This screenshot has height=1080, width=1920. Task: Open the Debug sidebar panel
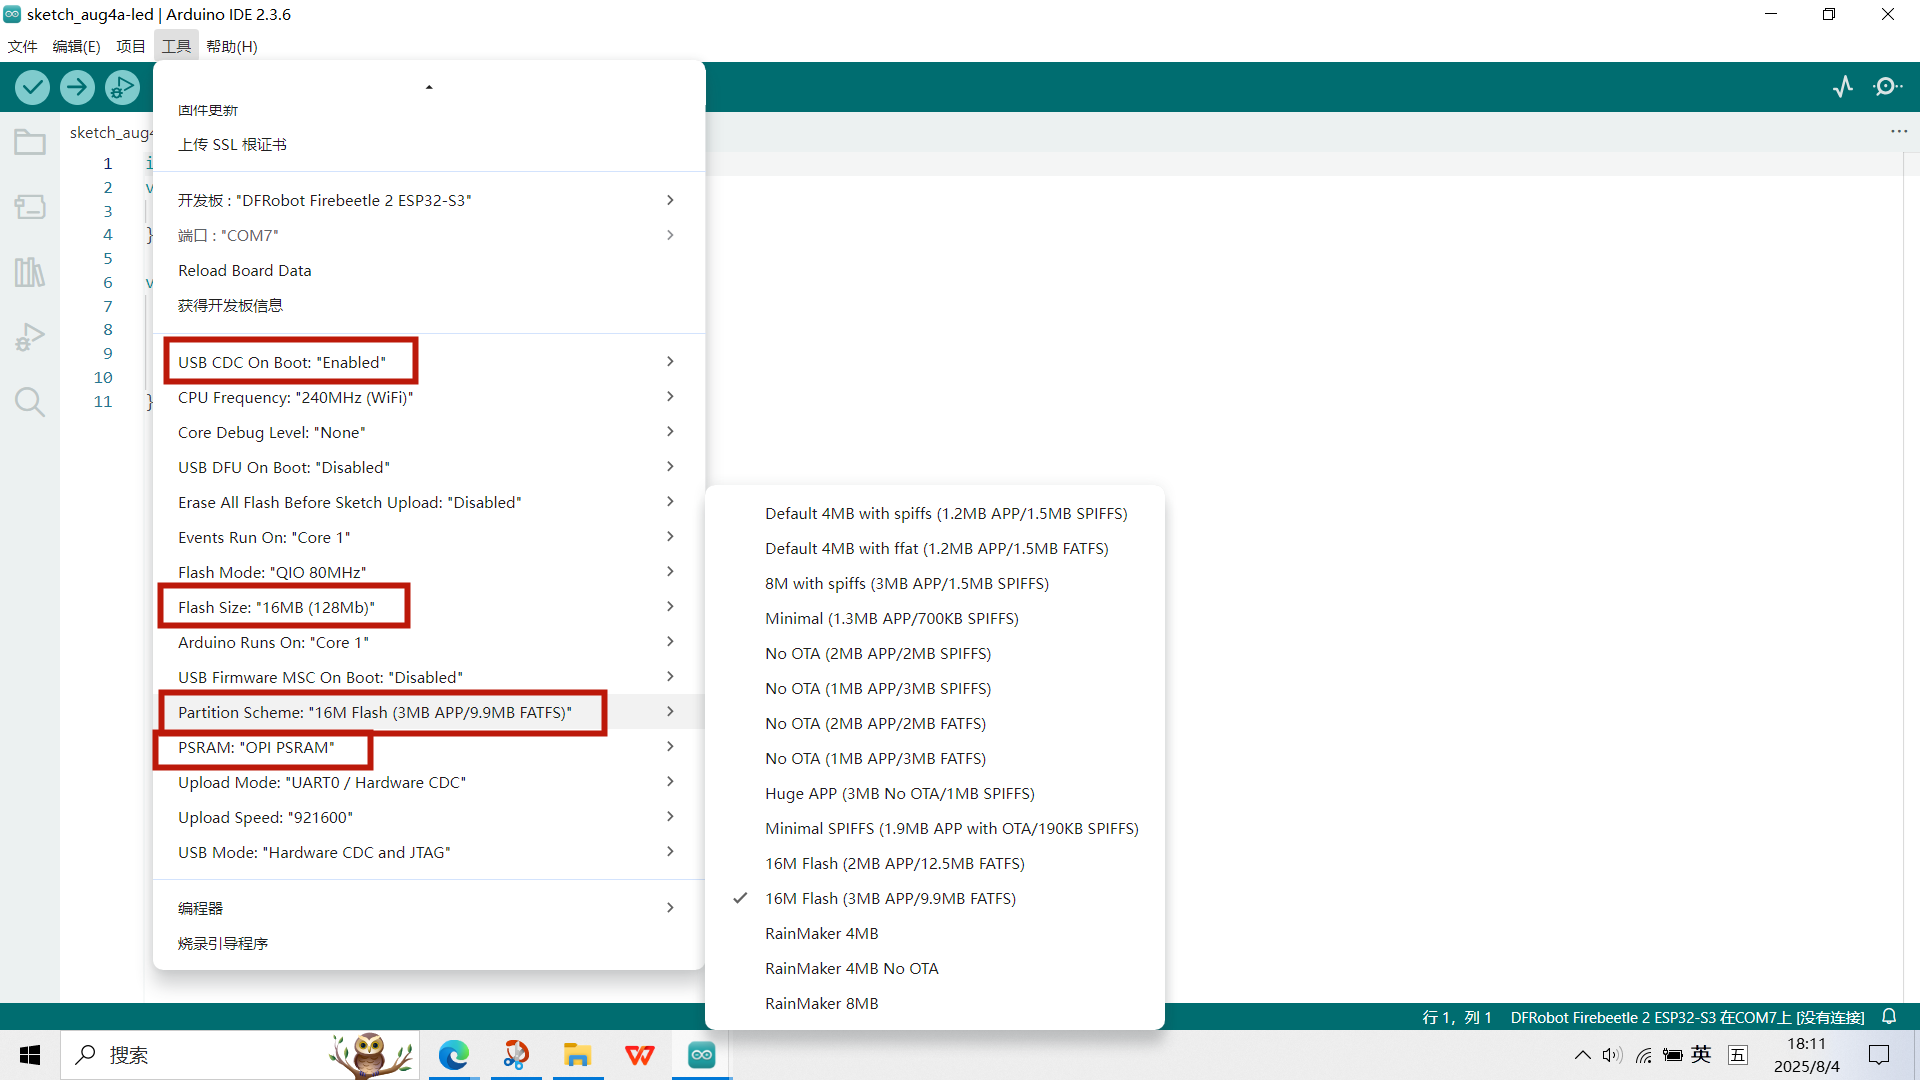point(30,337)
